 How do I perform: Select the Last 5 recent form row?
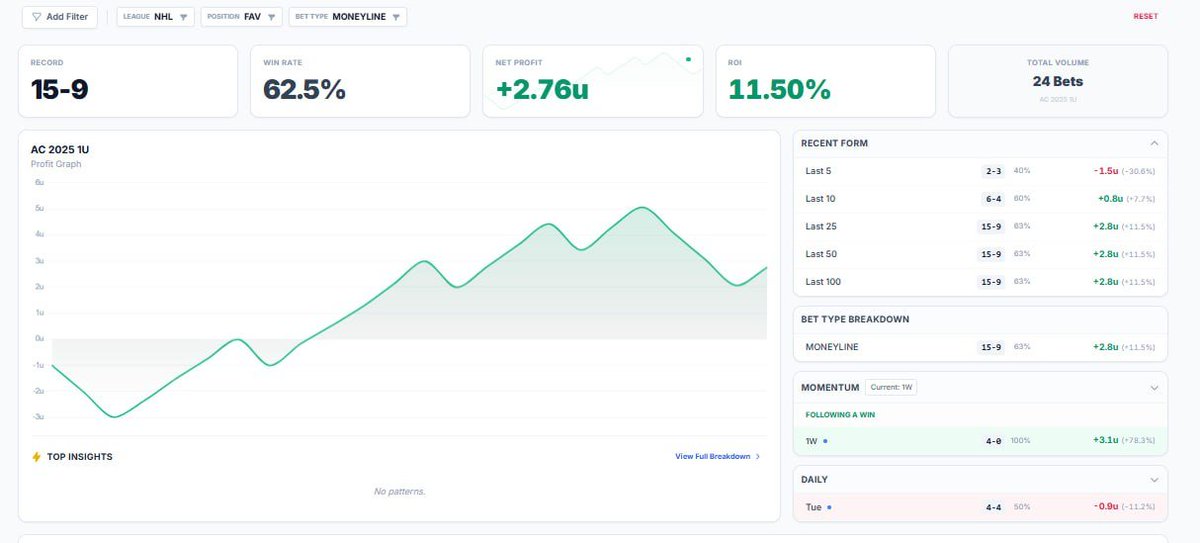980,171
